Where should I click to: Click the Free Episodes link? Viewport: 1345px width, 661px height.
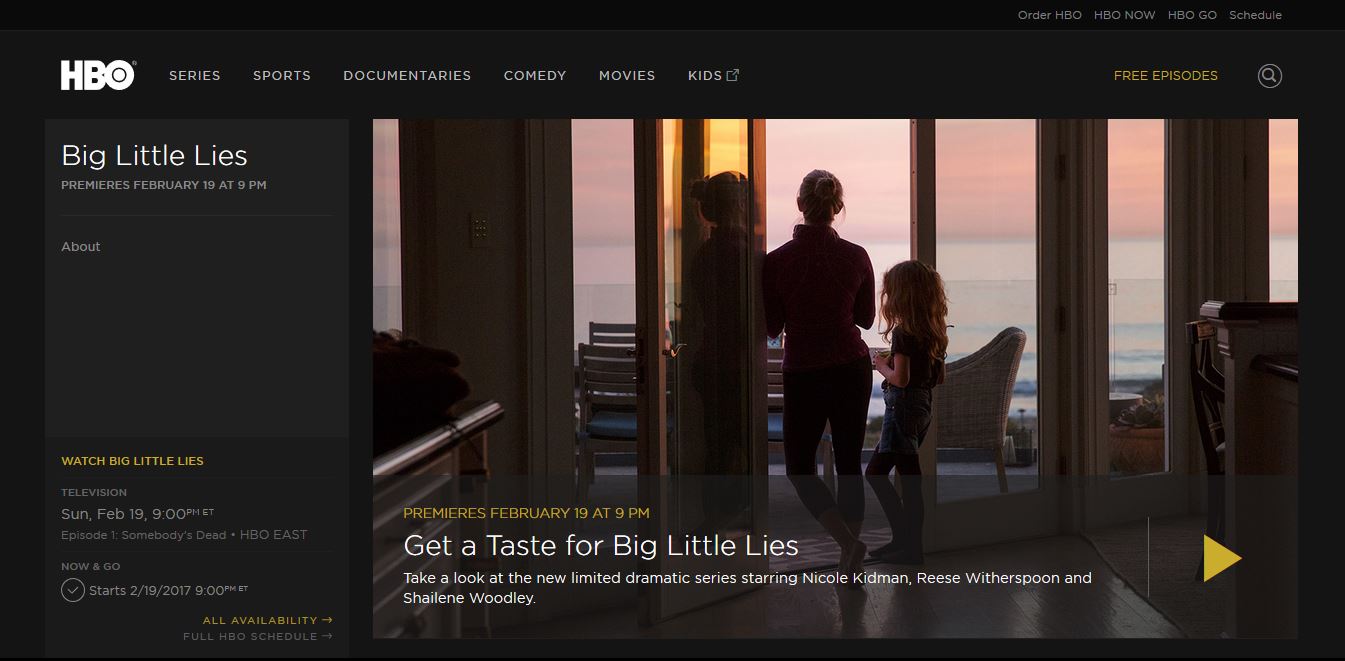[1166, 75]
